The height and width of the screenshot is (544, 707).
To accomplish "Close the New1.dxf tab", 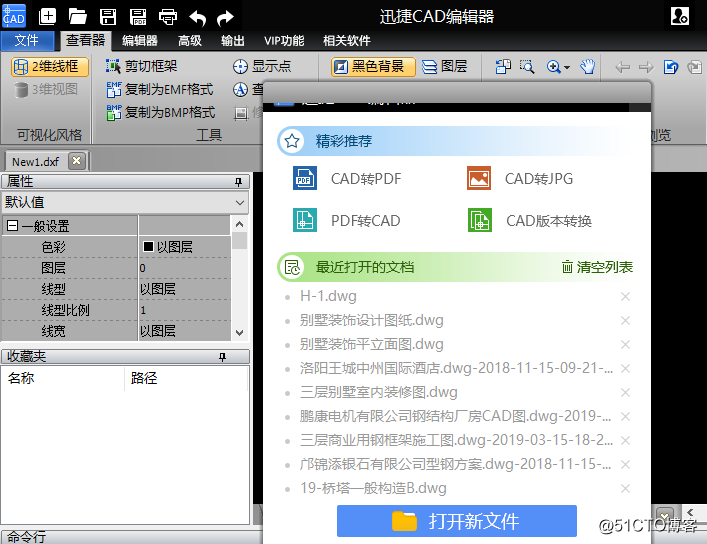I will pos(77,161).
